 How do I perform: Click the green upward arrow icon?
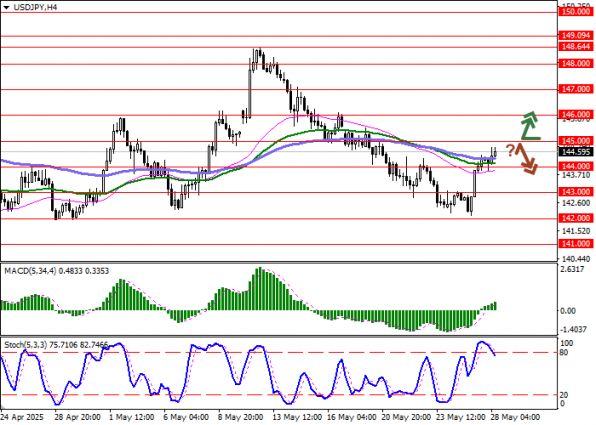point(530,125)
